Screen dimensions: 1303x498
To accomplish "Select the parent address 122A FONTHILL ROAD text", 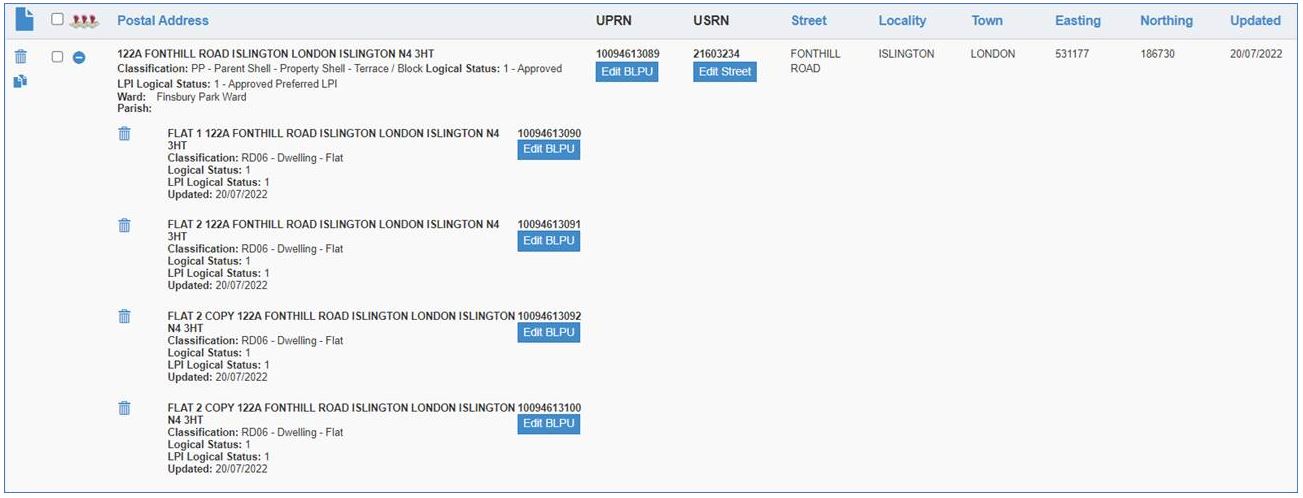I will [275, 53].
